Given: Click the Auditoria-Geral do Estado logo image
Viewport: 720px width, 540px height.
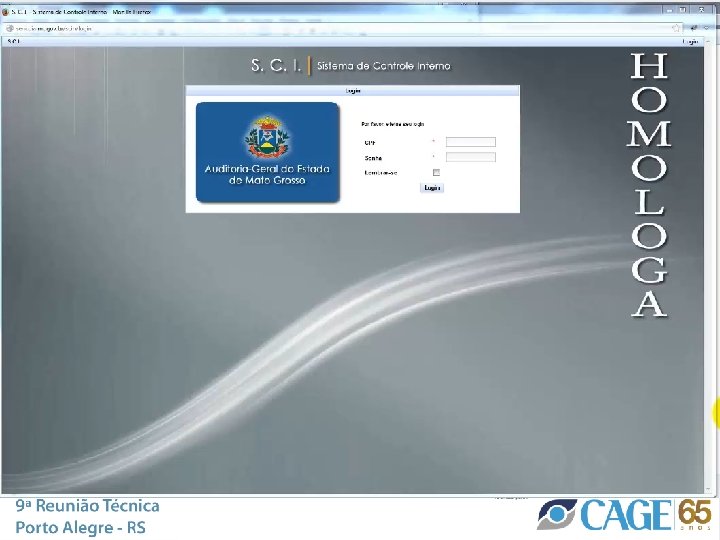Looking at the screenshot, I should (x=268, y=152).
